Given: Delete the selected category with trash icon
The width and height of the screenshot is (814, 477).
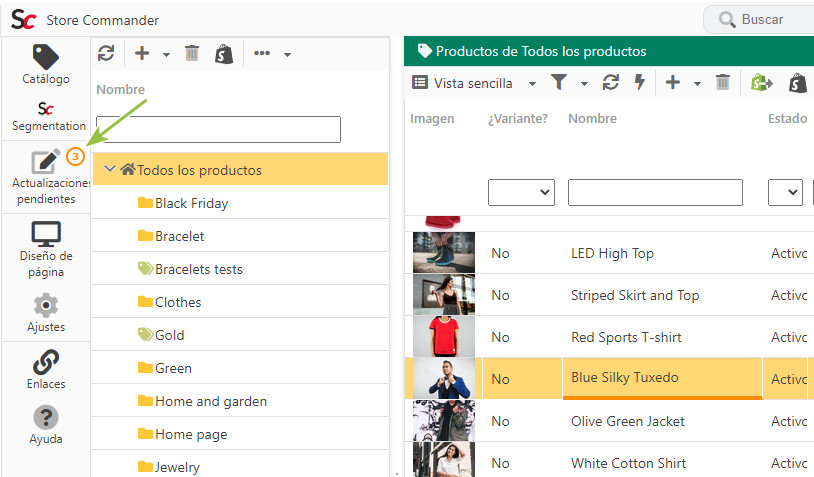Looking at the screenshot, I should coord(192,53).
